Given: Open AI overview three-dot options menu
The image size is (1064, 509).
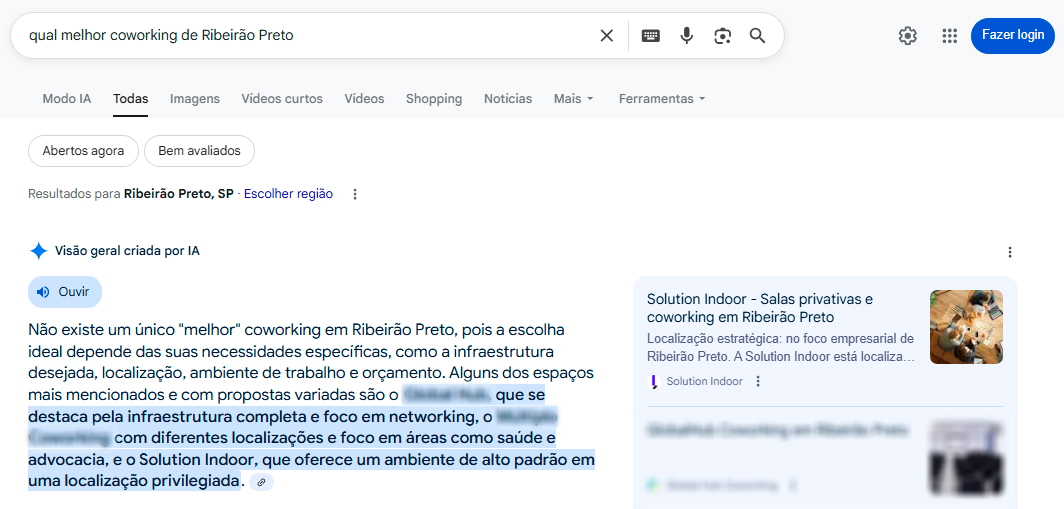Looking at the screenshot, I should pyautogui.click(x=1009, y=252).
